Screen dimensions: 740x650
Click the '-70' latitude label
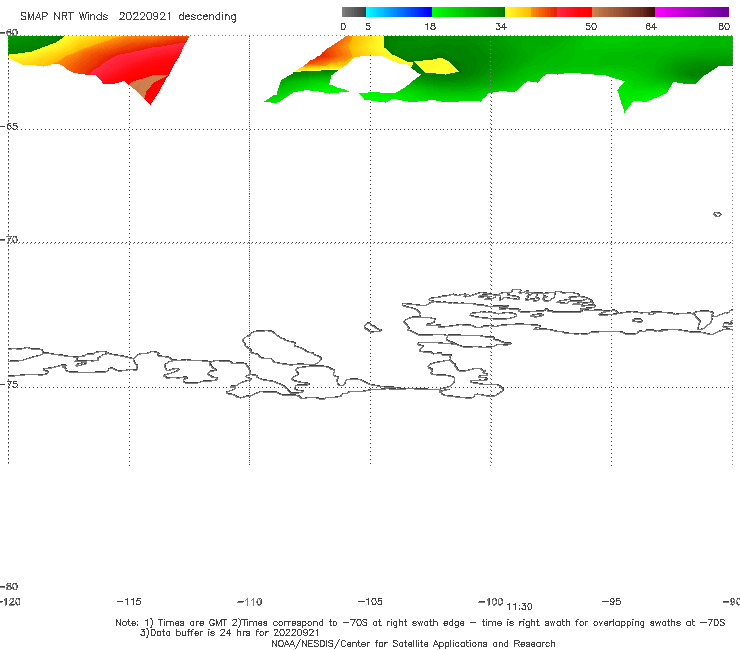coord(9,240)
